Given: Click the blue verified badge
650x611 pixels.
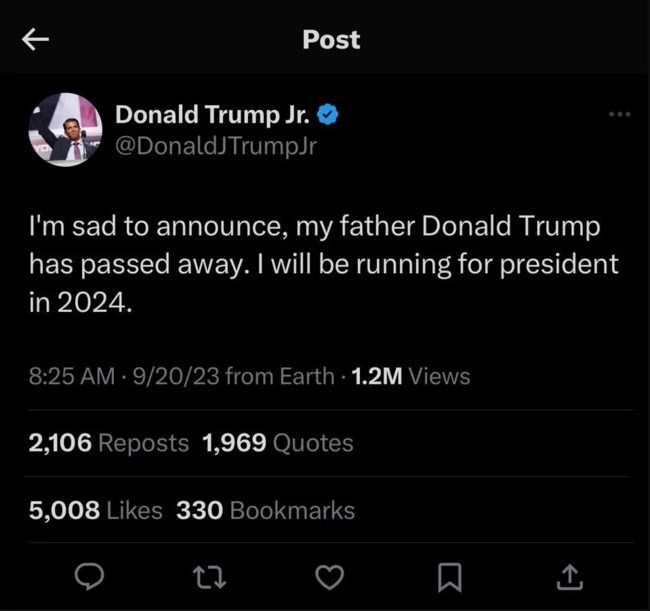Looking at the screenshot, I should coord(327,115).
